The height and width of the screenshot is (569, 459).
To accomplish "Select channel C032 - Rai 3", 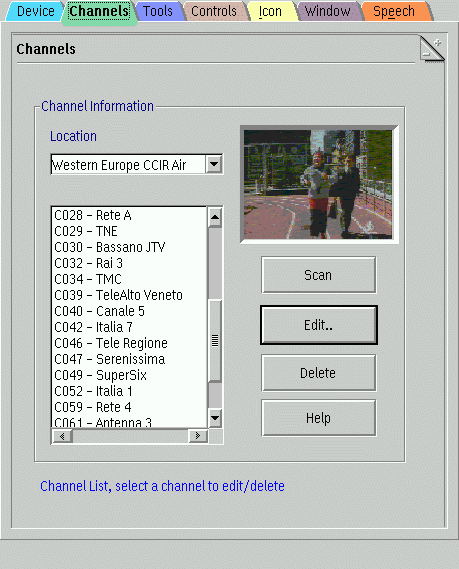I will pyautogui.click(x=130, y=263).
